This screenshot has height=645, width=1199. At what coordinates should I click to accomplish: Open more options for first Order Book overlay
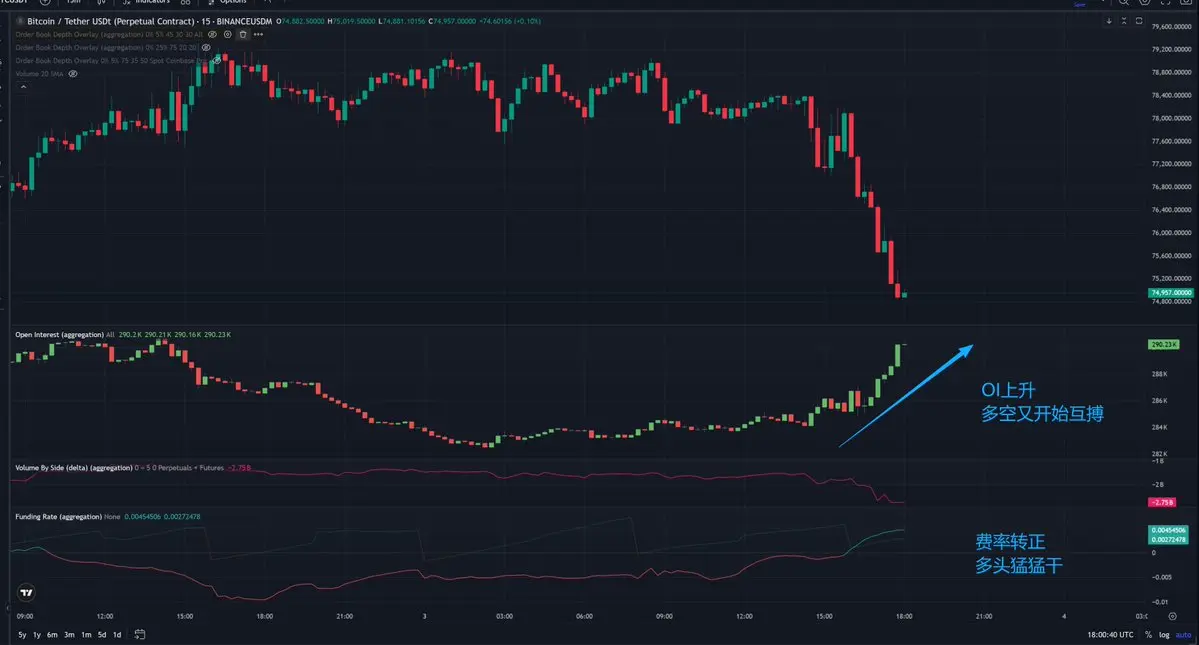click(258, 34)
